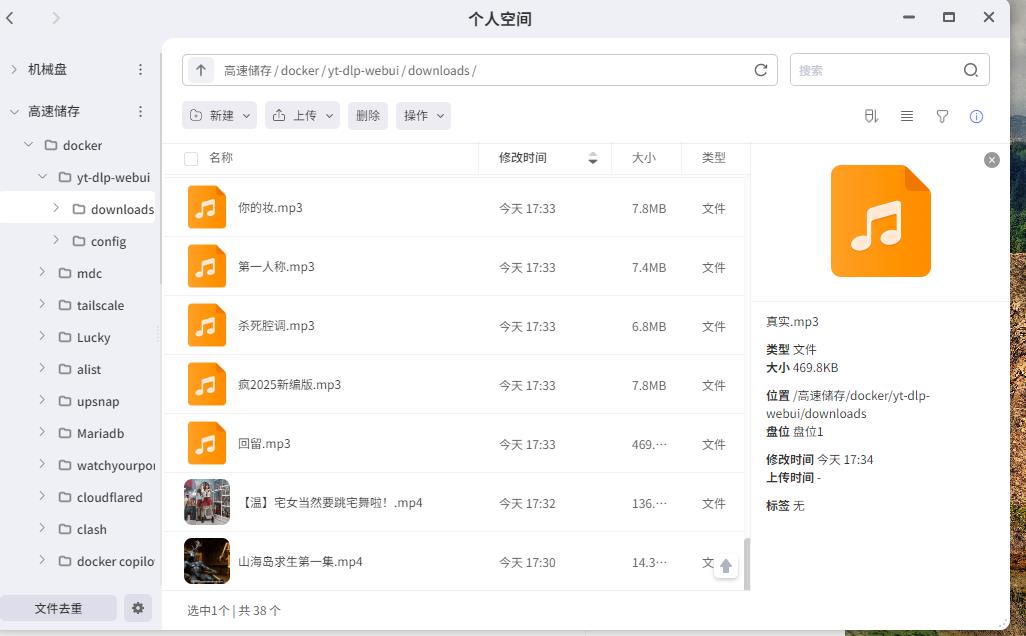
Task: Tick the select-all checkbox
Action: pos(191,158)
